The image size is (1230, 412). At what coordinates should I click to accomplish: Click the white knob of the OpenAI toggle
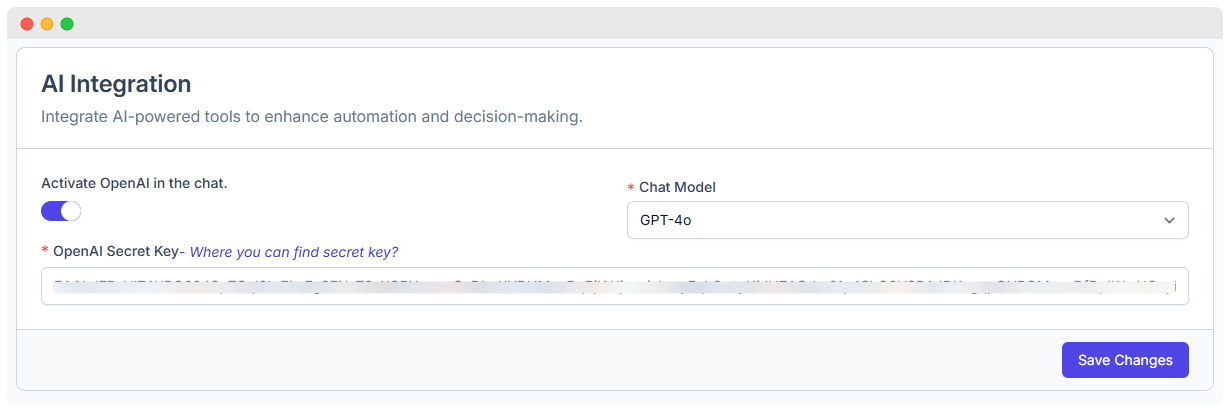(70, 211)
